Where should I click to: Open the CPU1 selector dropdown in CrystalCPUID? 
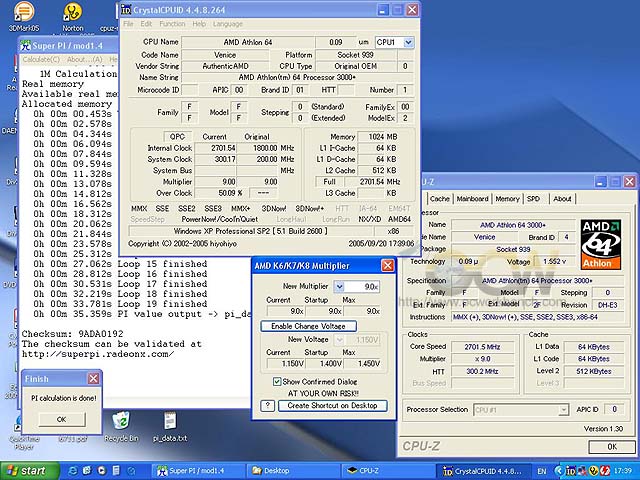[x=407, y=42]
